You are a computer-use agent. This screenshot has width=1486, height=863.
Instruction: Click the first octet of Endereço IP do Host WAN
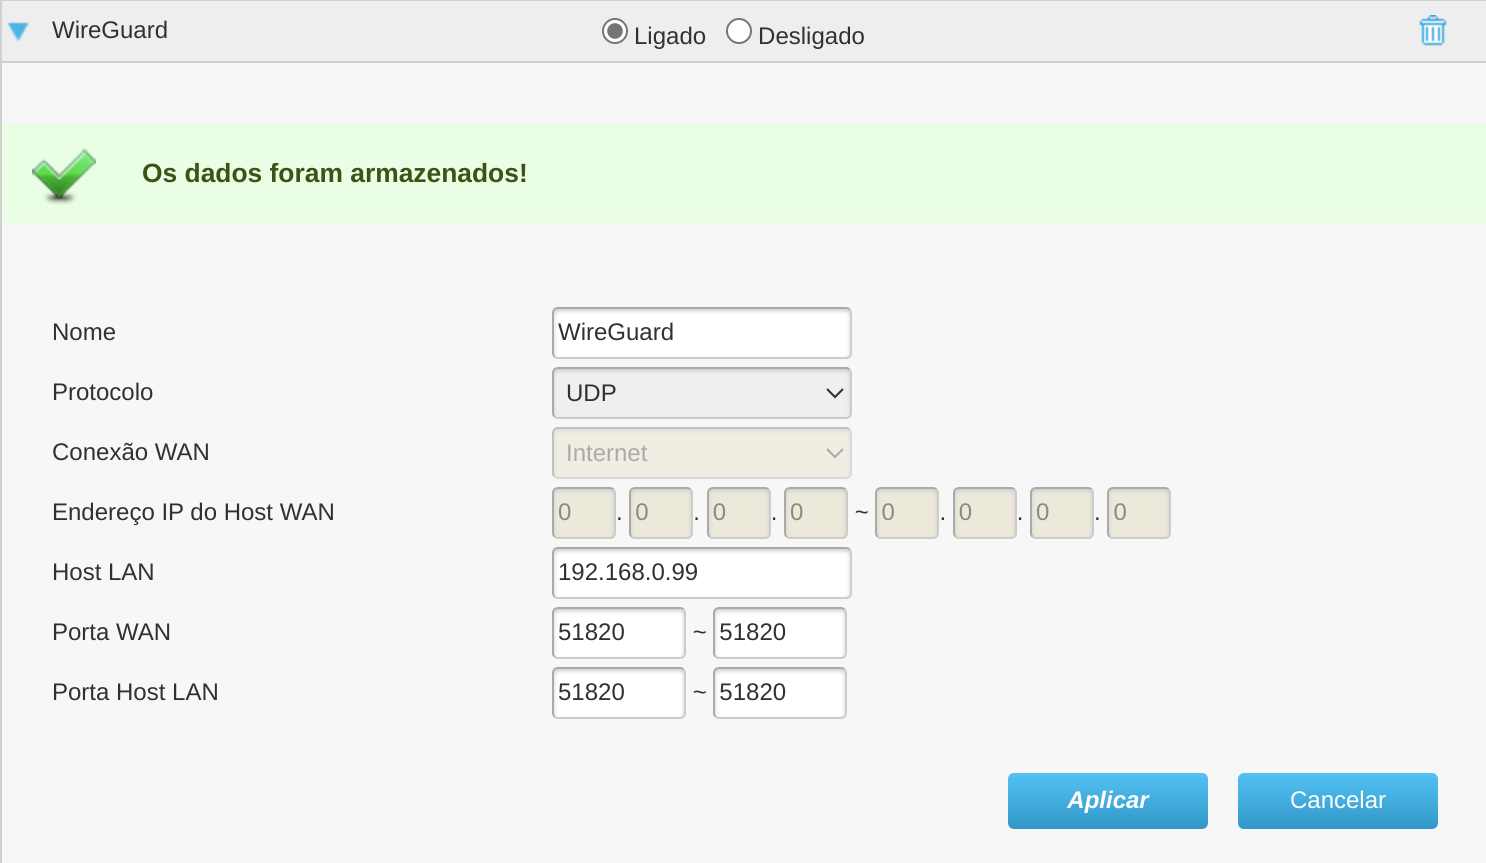tap(583, 512)
